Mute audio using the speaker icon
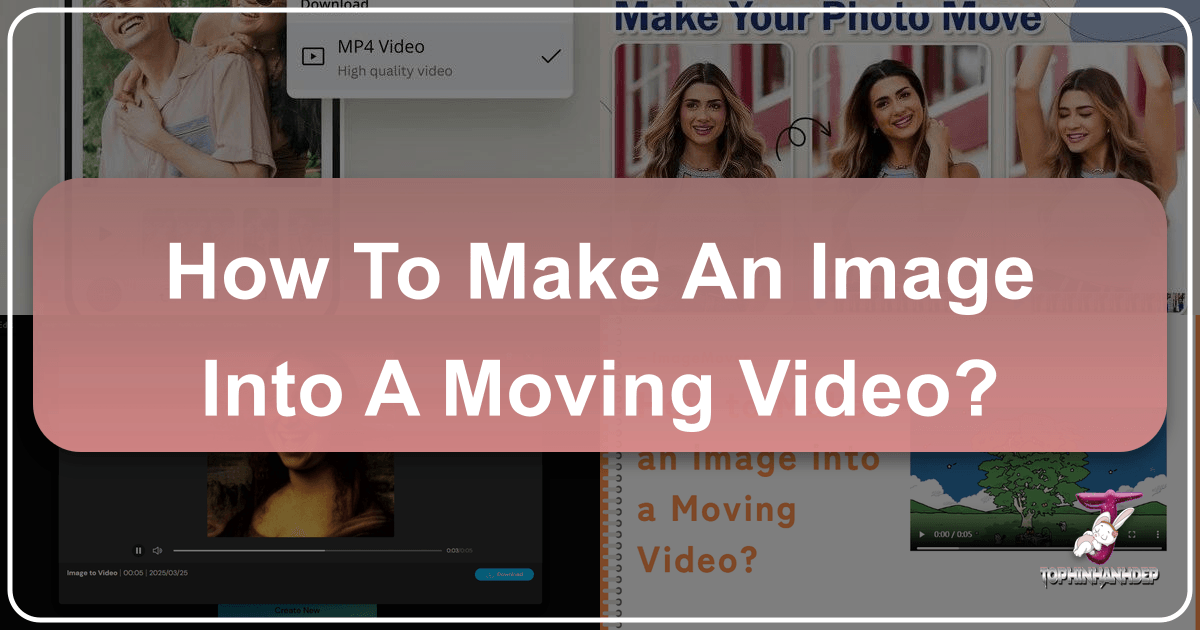 [x=157, y=550]
